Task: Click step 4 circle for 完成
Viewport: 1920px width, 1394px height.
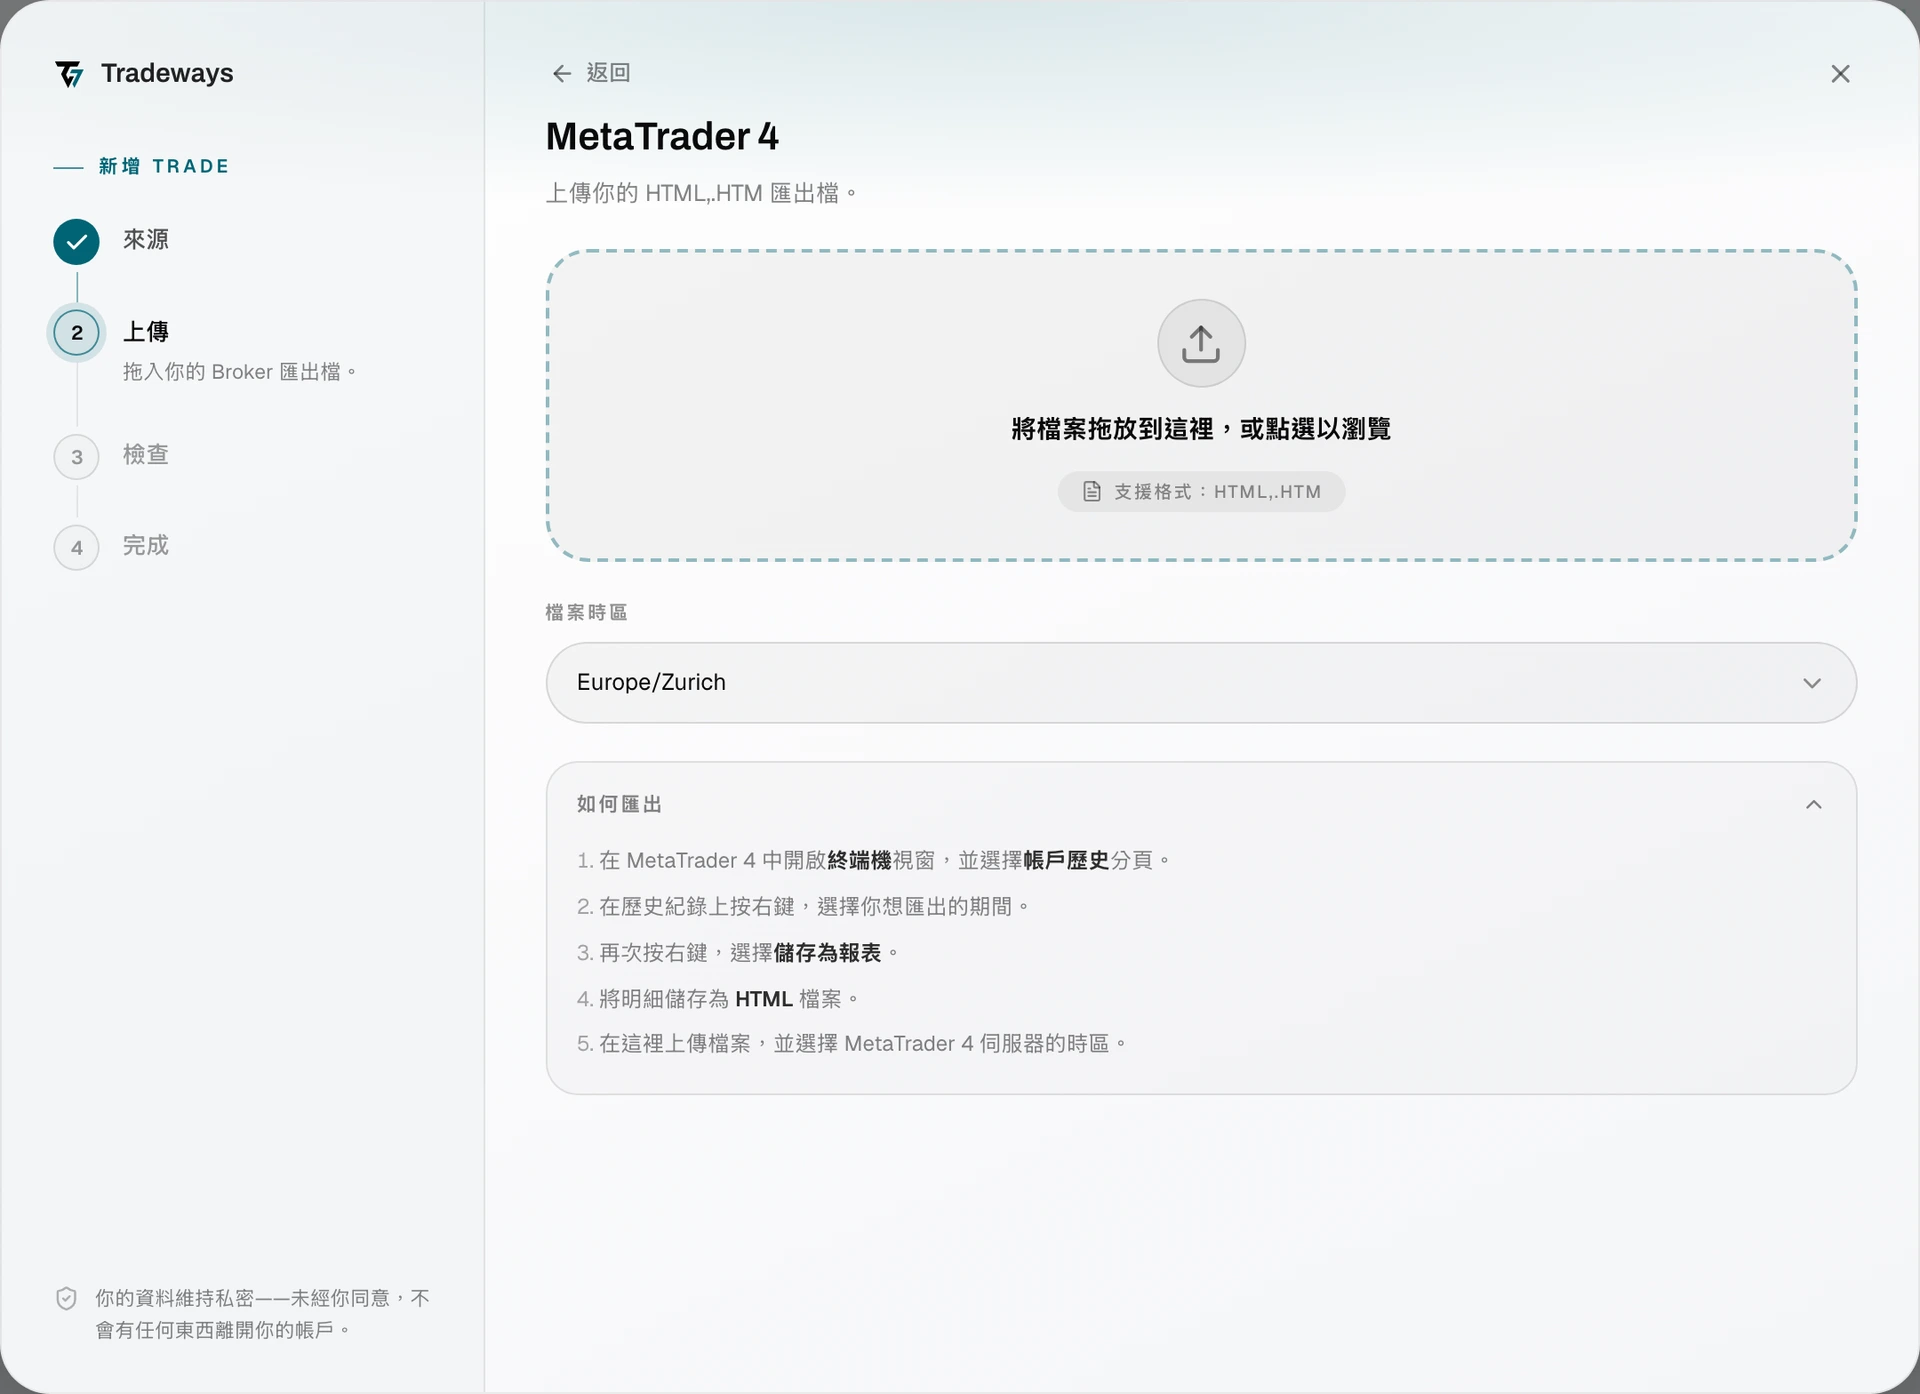Action: (76, 548)
